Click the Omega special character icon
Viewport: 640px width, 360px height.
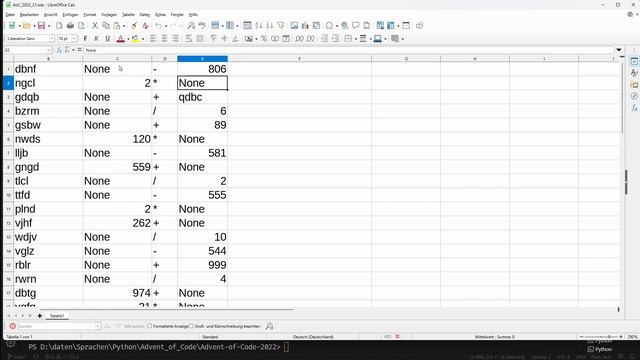(329, 26)
